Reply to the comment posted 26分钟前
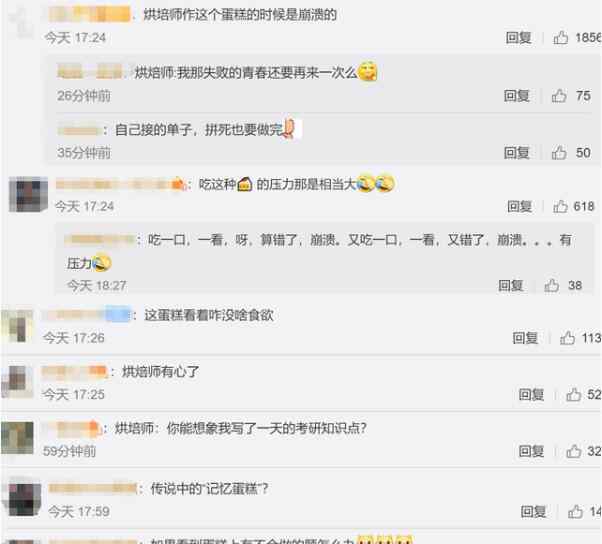Screen dimensions: 602x544 516,96
